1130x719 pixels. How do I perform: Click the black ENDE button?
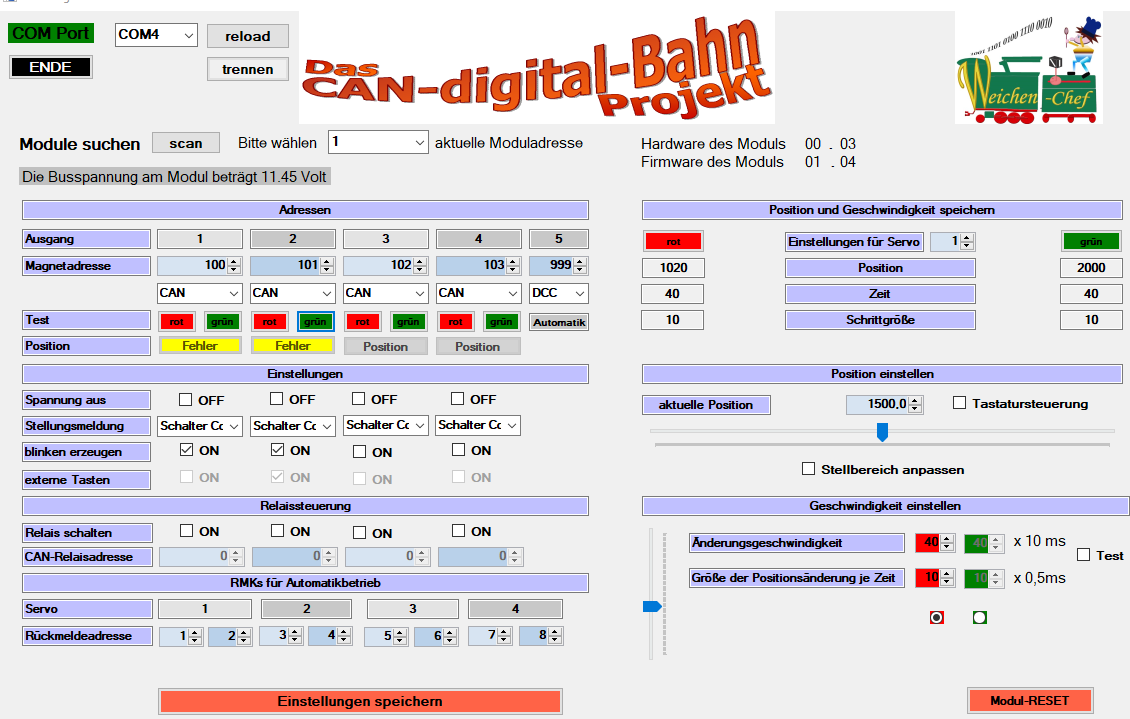[x=50, y=67]
